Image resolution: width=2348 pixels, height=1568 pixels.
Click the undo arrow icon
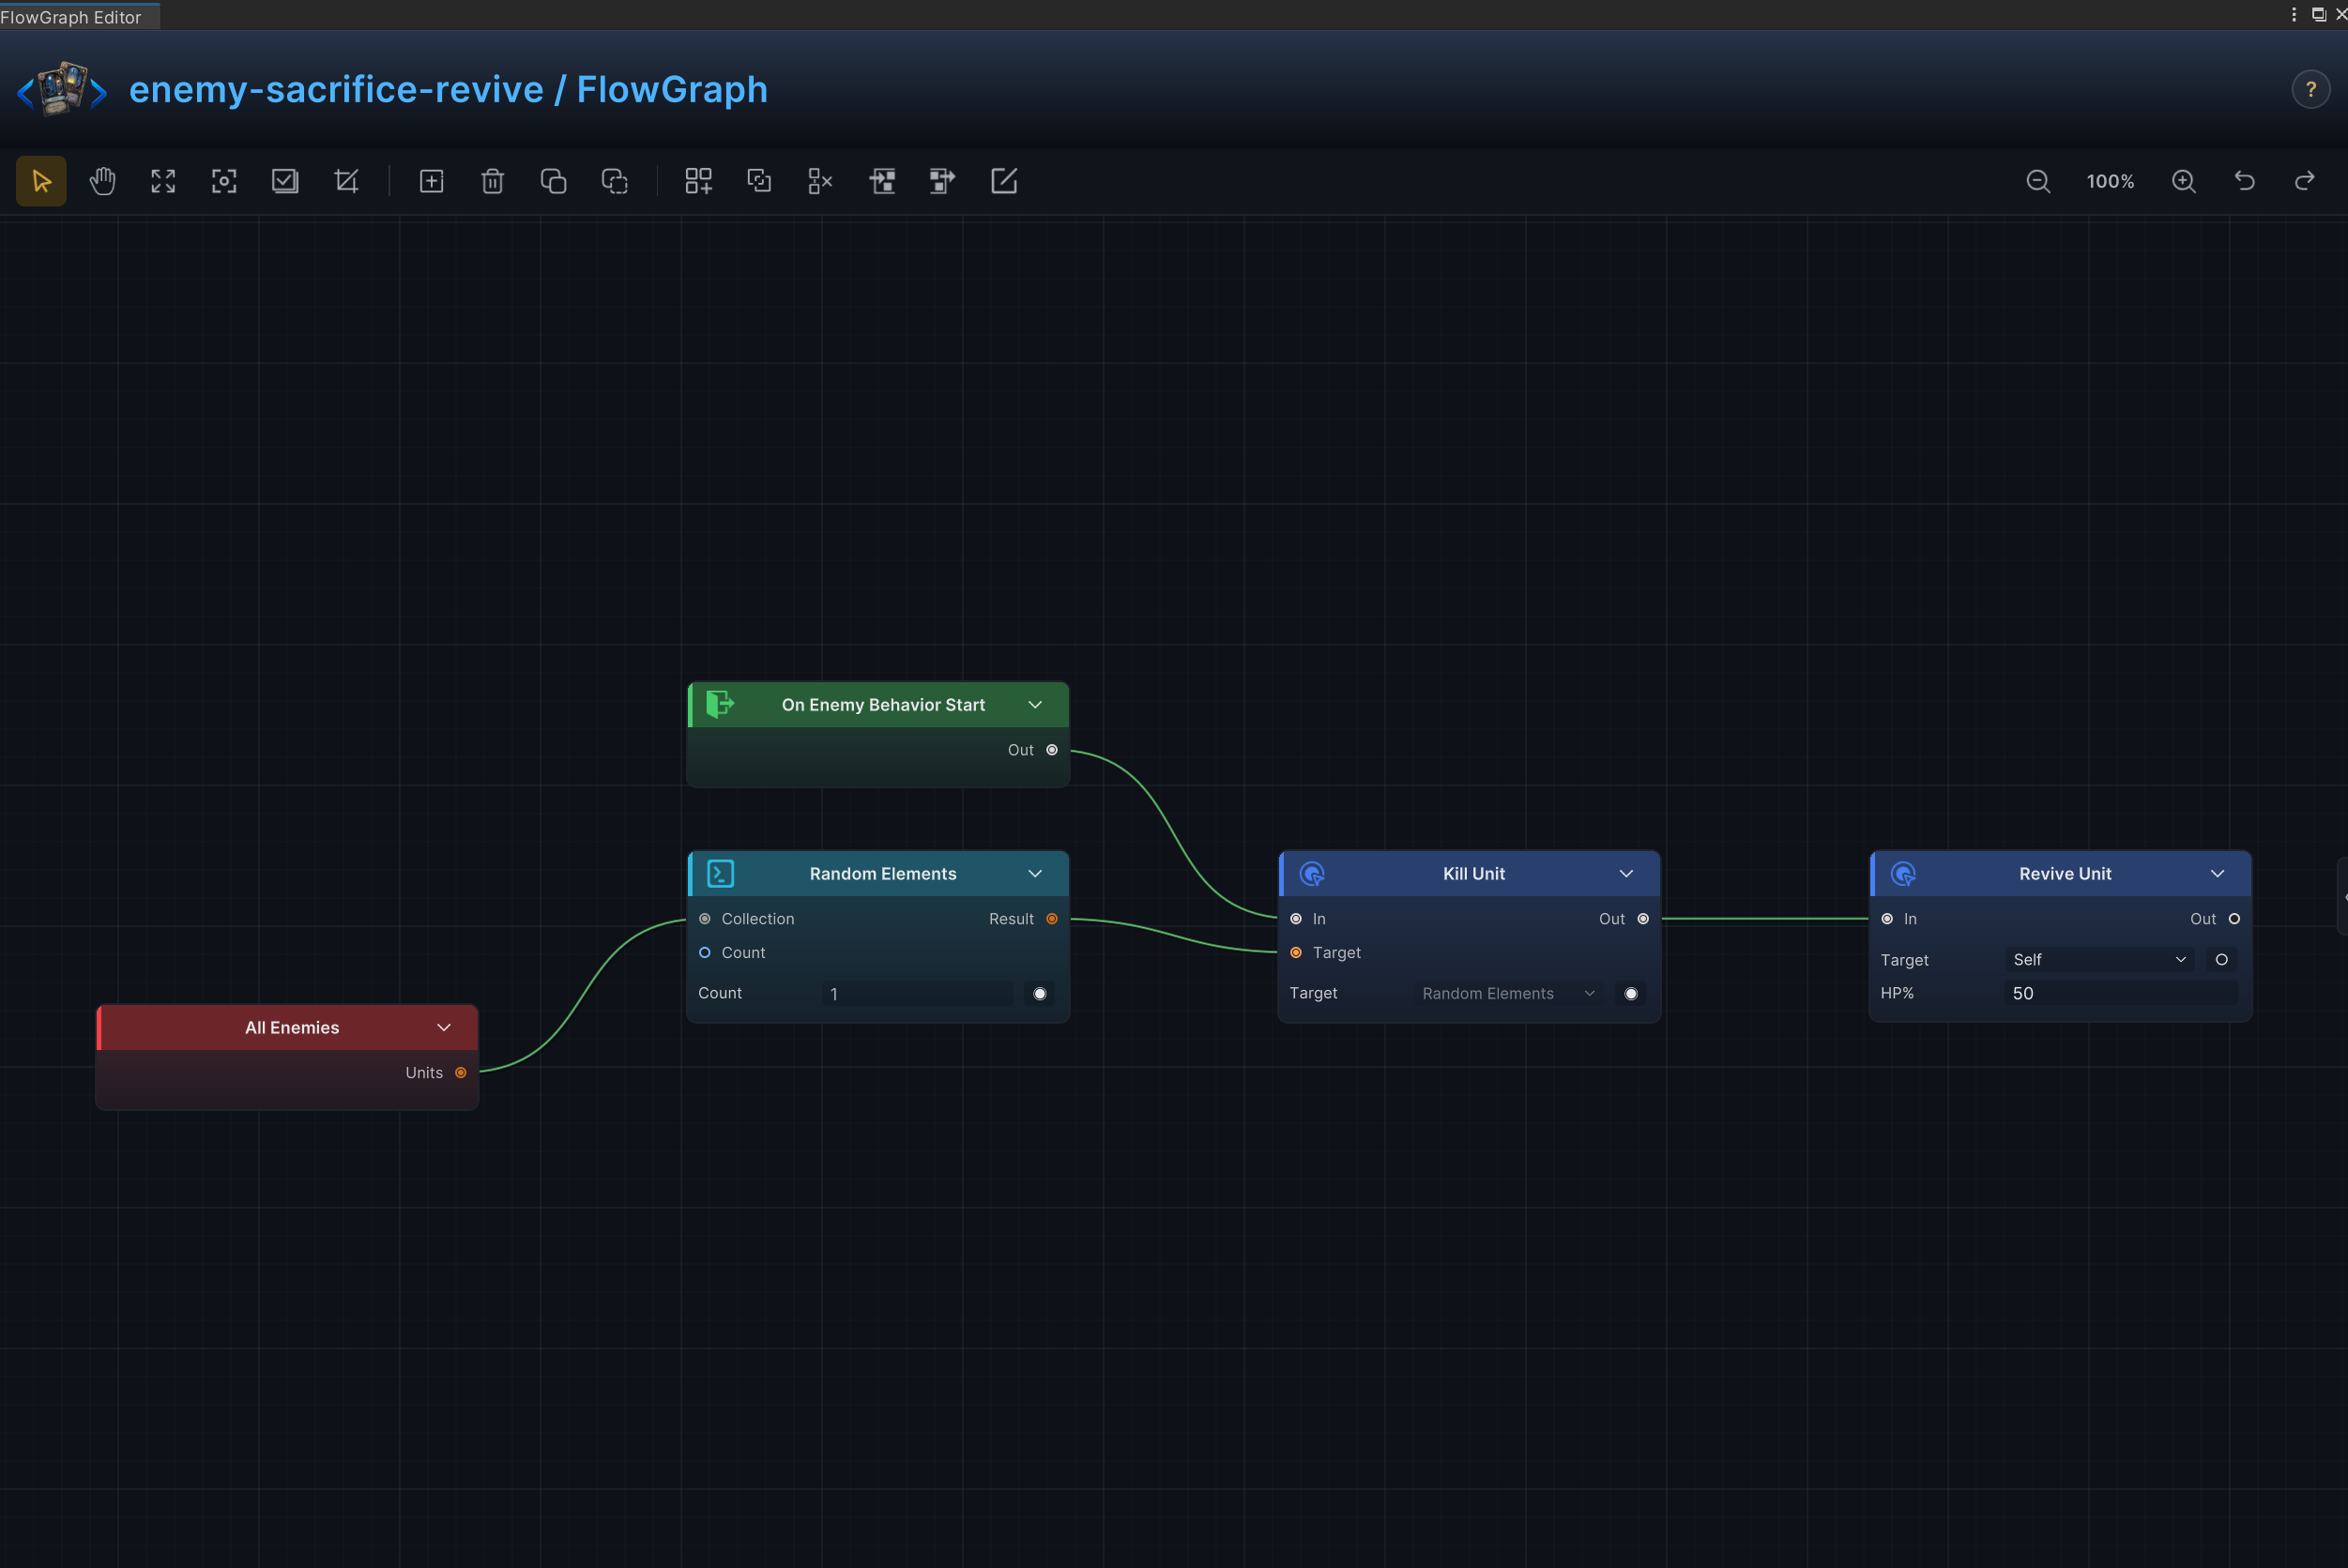[x=2245, y=181]
